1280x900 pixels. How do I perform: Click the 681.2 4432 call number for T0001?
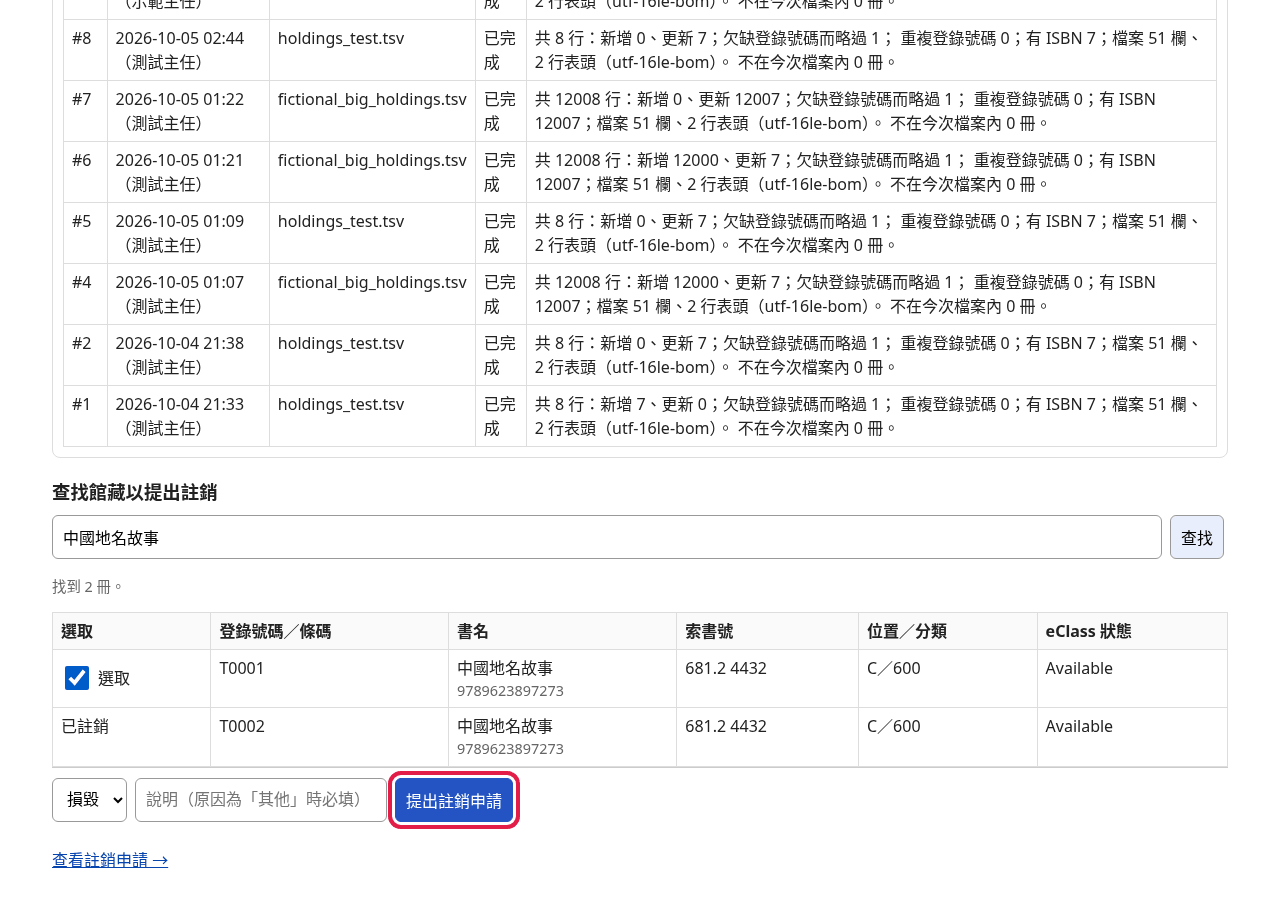coord(726,668)
